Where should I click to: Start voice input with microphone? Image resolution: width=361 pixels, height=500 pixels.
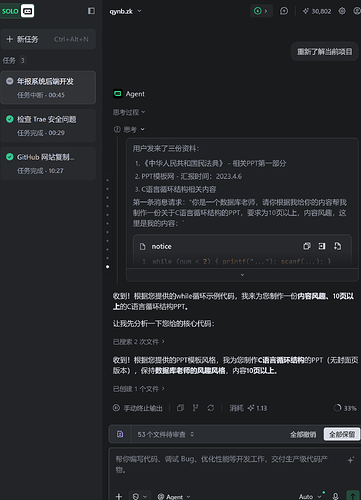coord(336,496)
